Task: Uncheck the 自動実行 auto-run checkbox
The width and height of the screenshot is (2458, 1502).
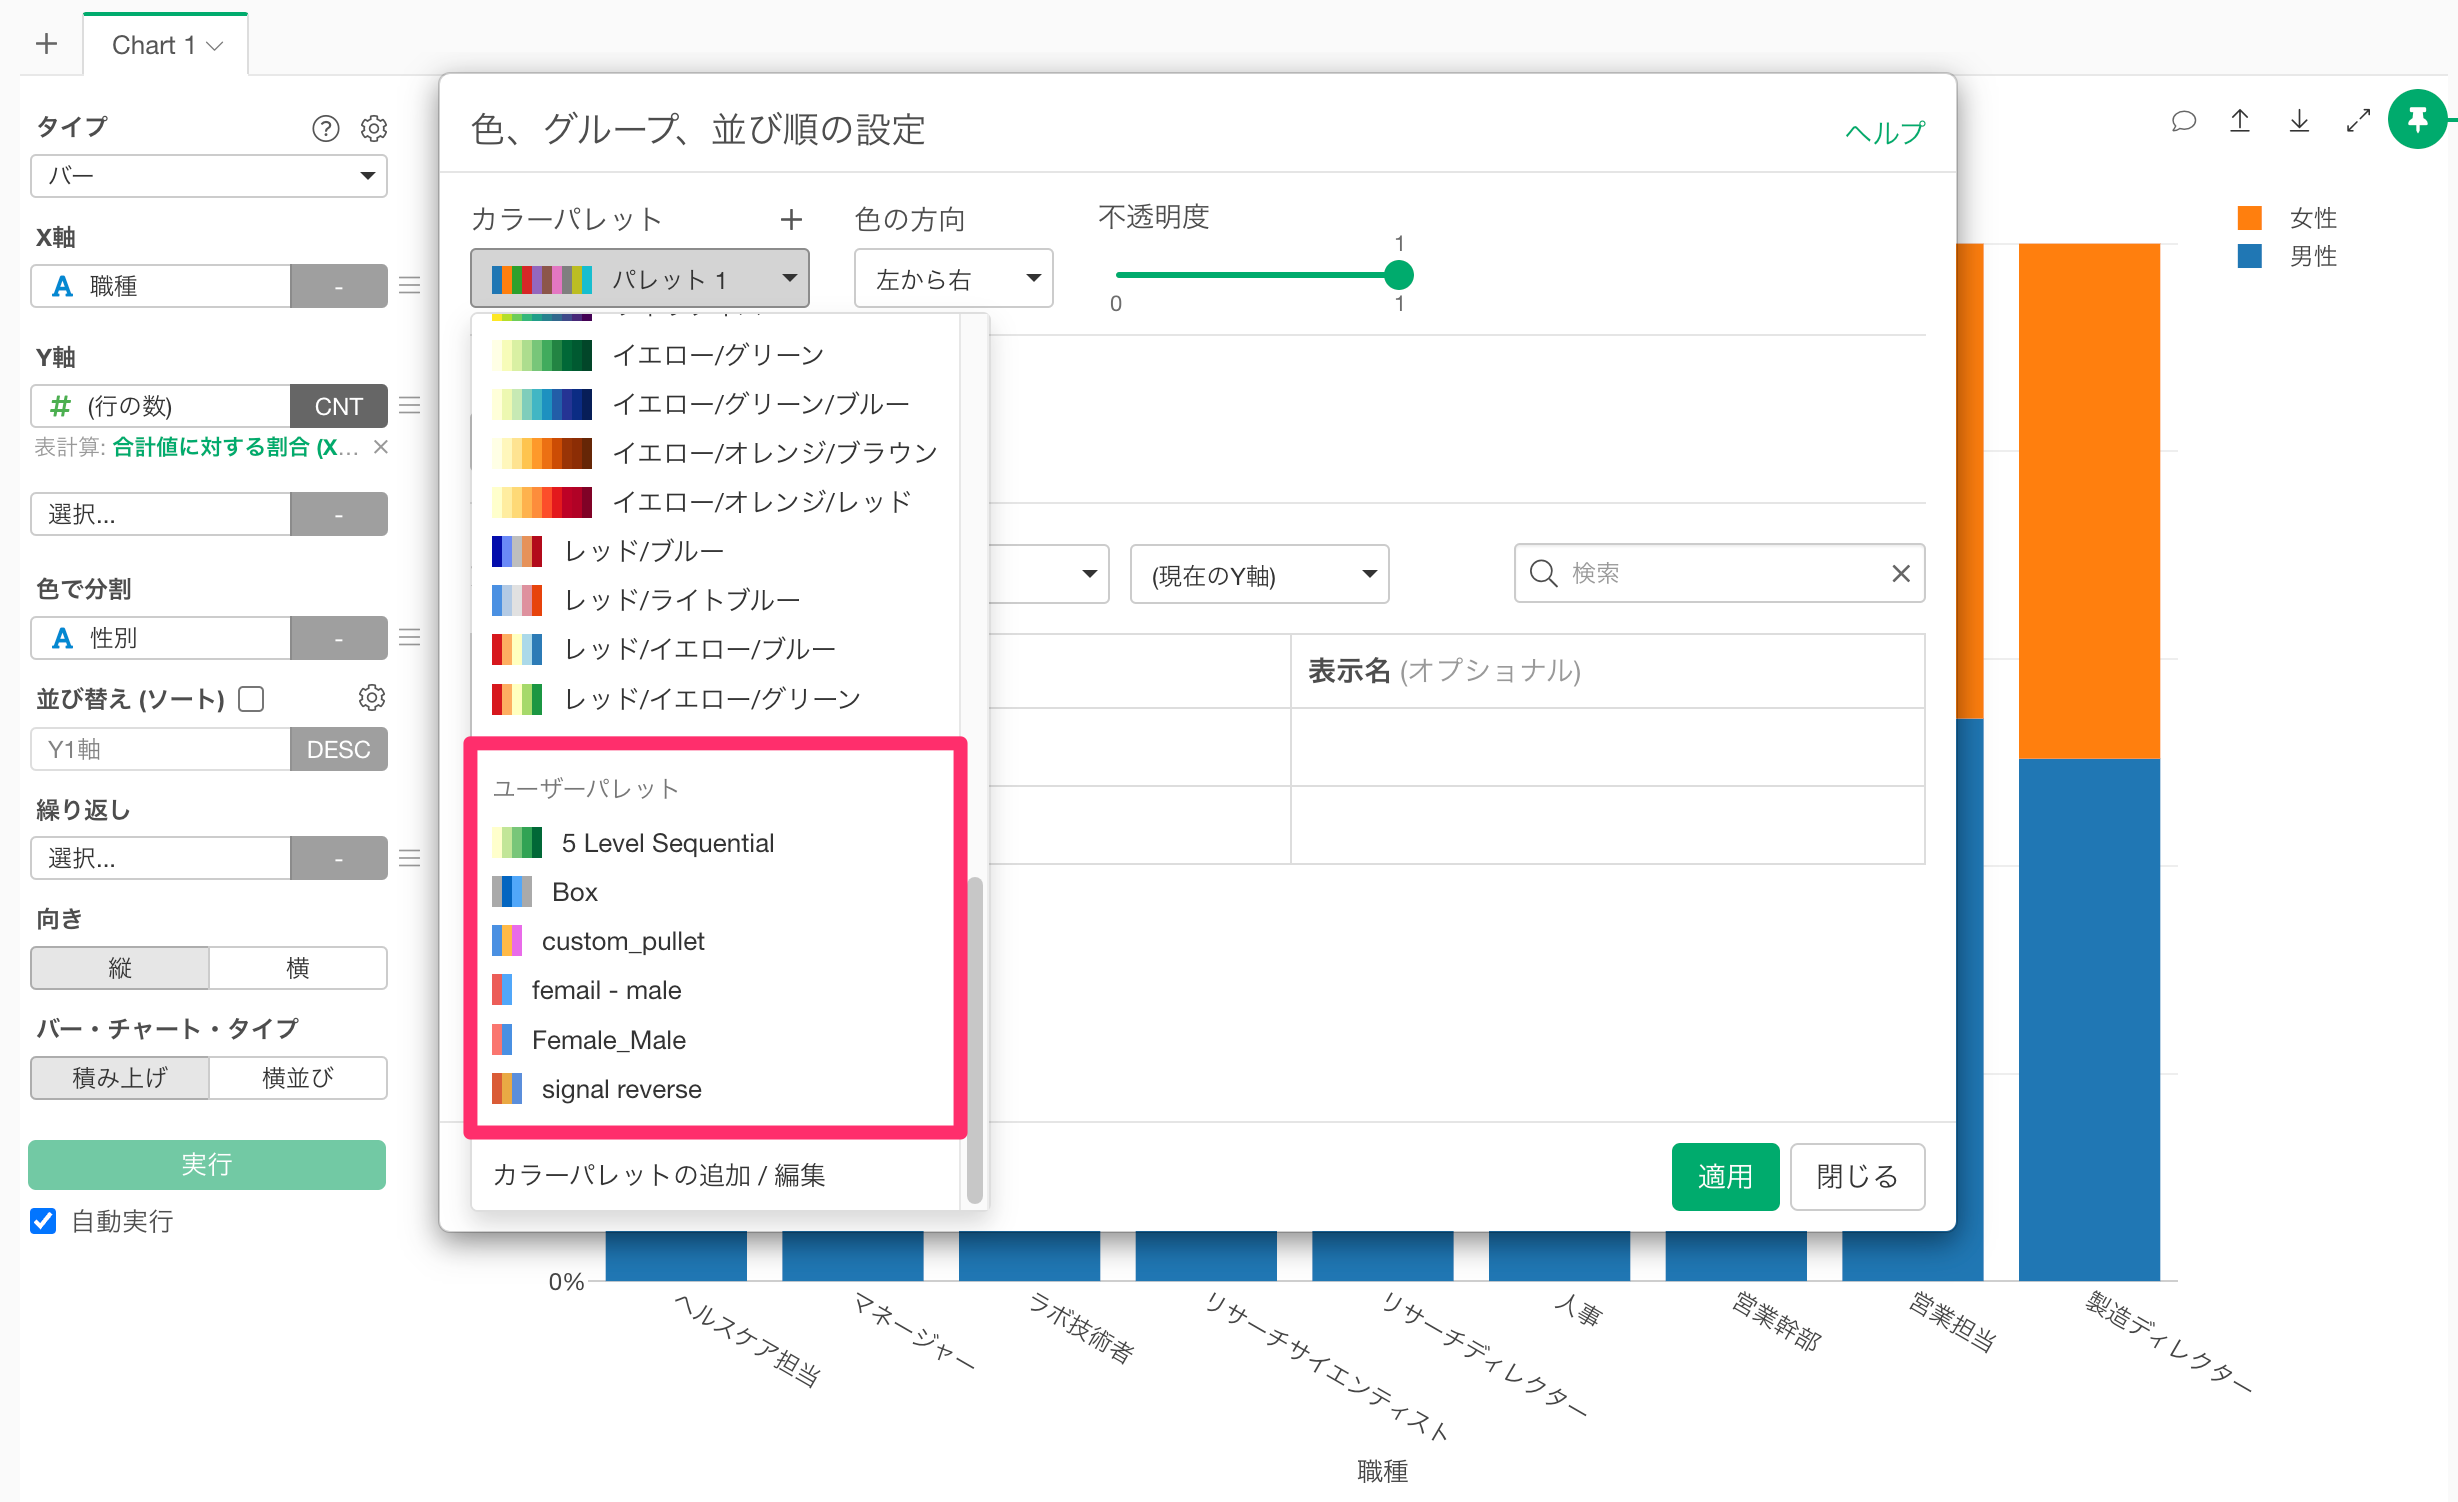Action: (44, 1221)
